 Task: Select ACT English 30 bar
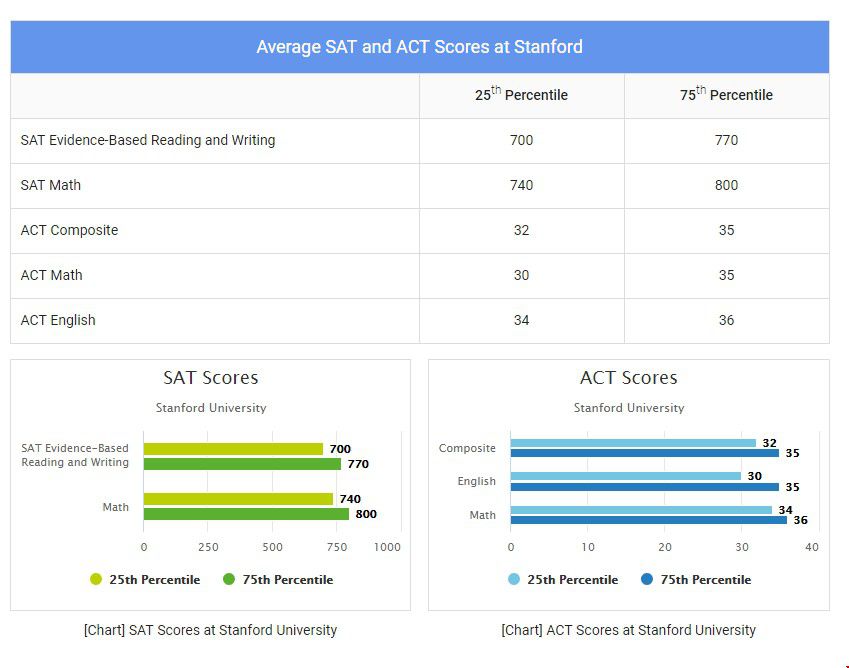click(626, 476)
